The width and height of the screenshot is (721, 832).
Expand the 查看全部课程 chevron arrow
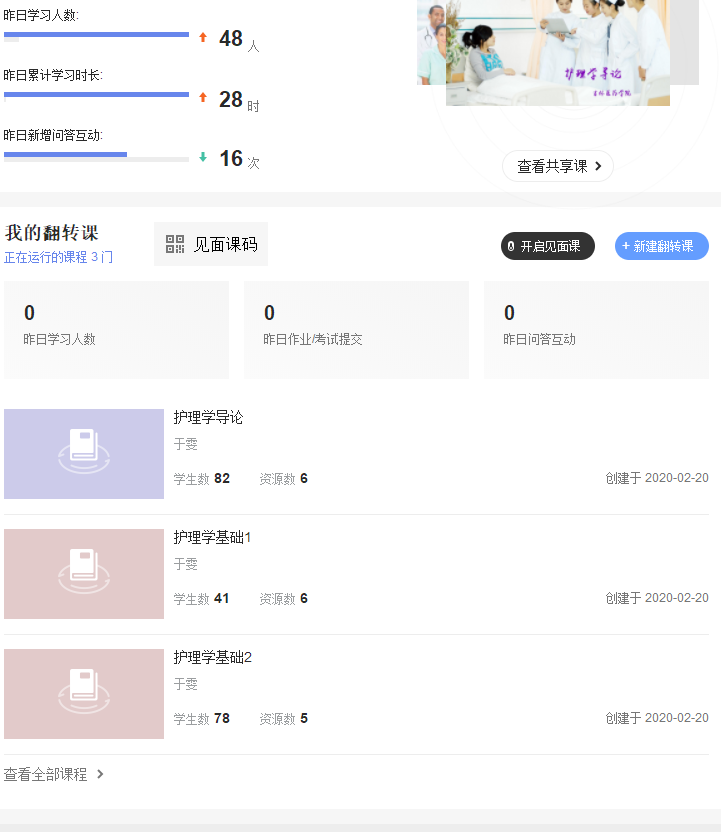100,774
